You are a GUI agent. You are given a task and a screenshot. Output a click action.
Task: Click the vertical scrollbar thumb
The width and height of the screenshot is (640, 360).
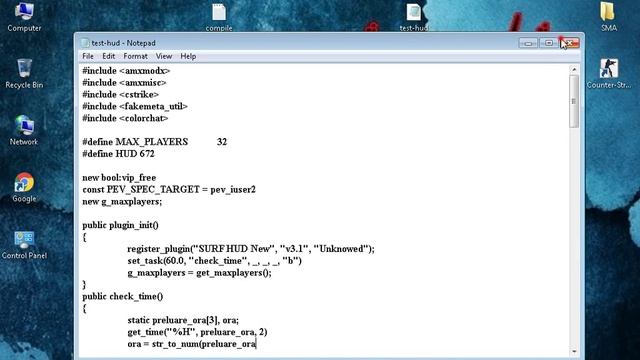(574, 101)
